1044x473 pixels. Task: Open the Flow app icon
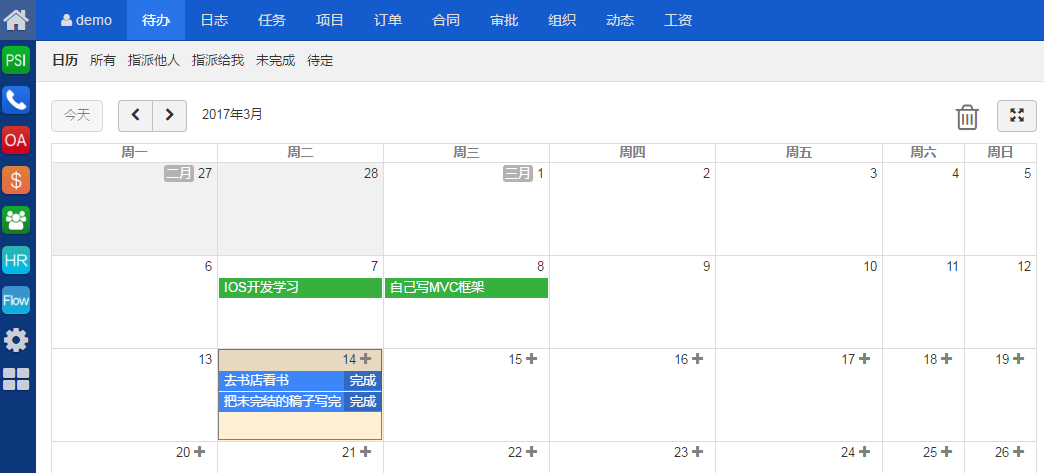16,300
